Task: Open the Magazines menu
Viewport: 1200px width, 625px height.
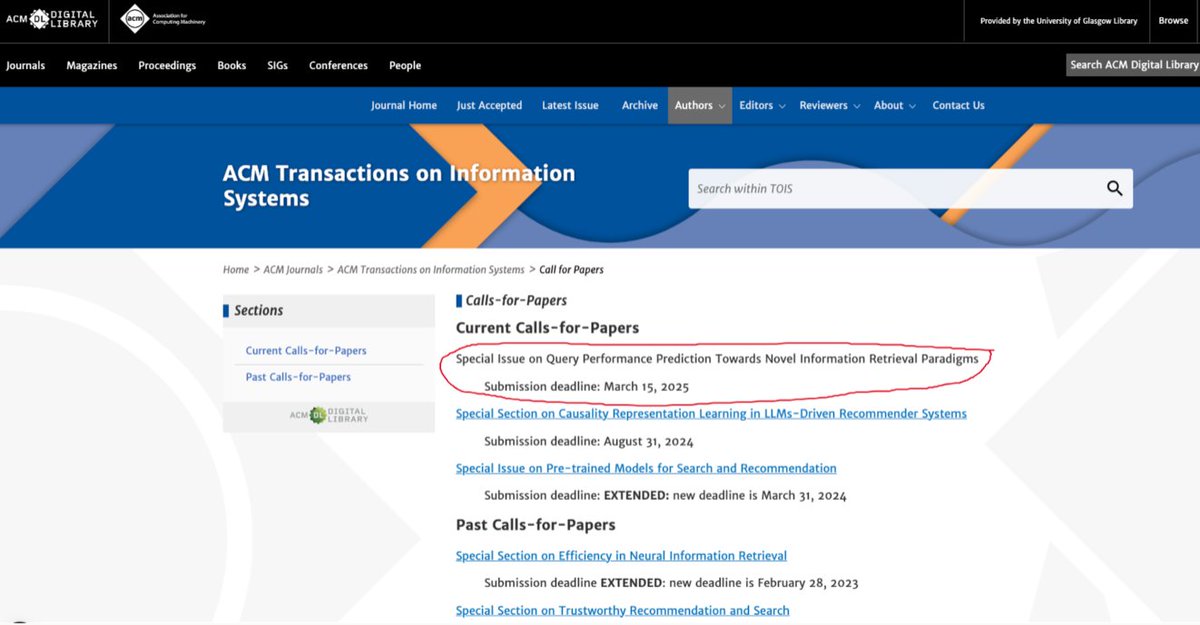Action: 92,66
